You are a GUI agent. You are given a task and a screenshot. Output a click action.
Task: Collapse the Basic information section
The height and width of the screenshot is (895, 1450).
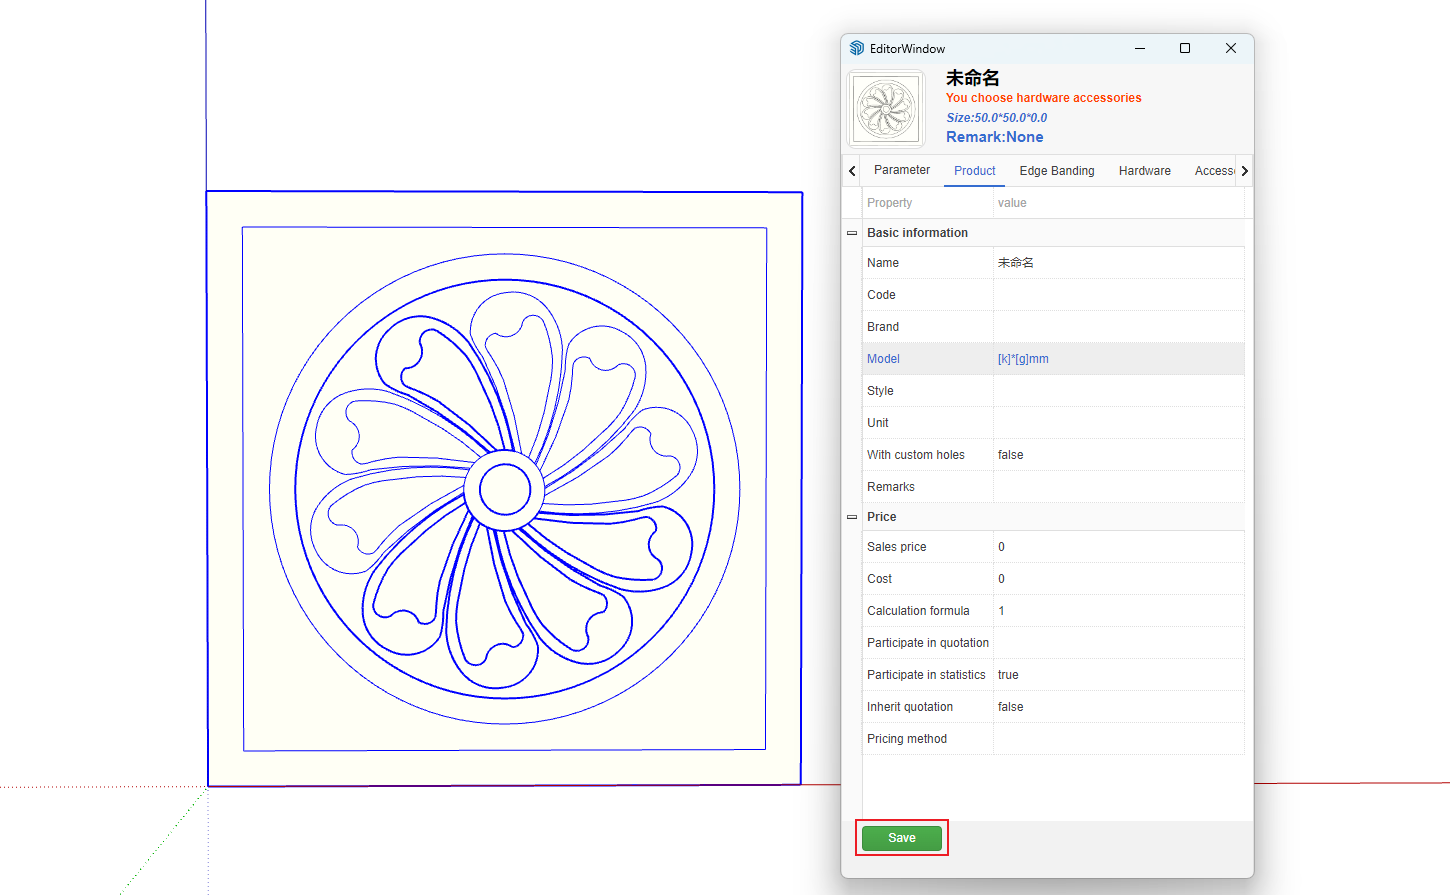point(852,233)
